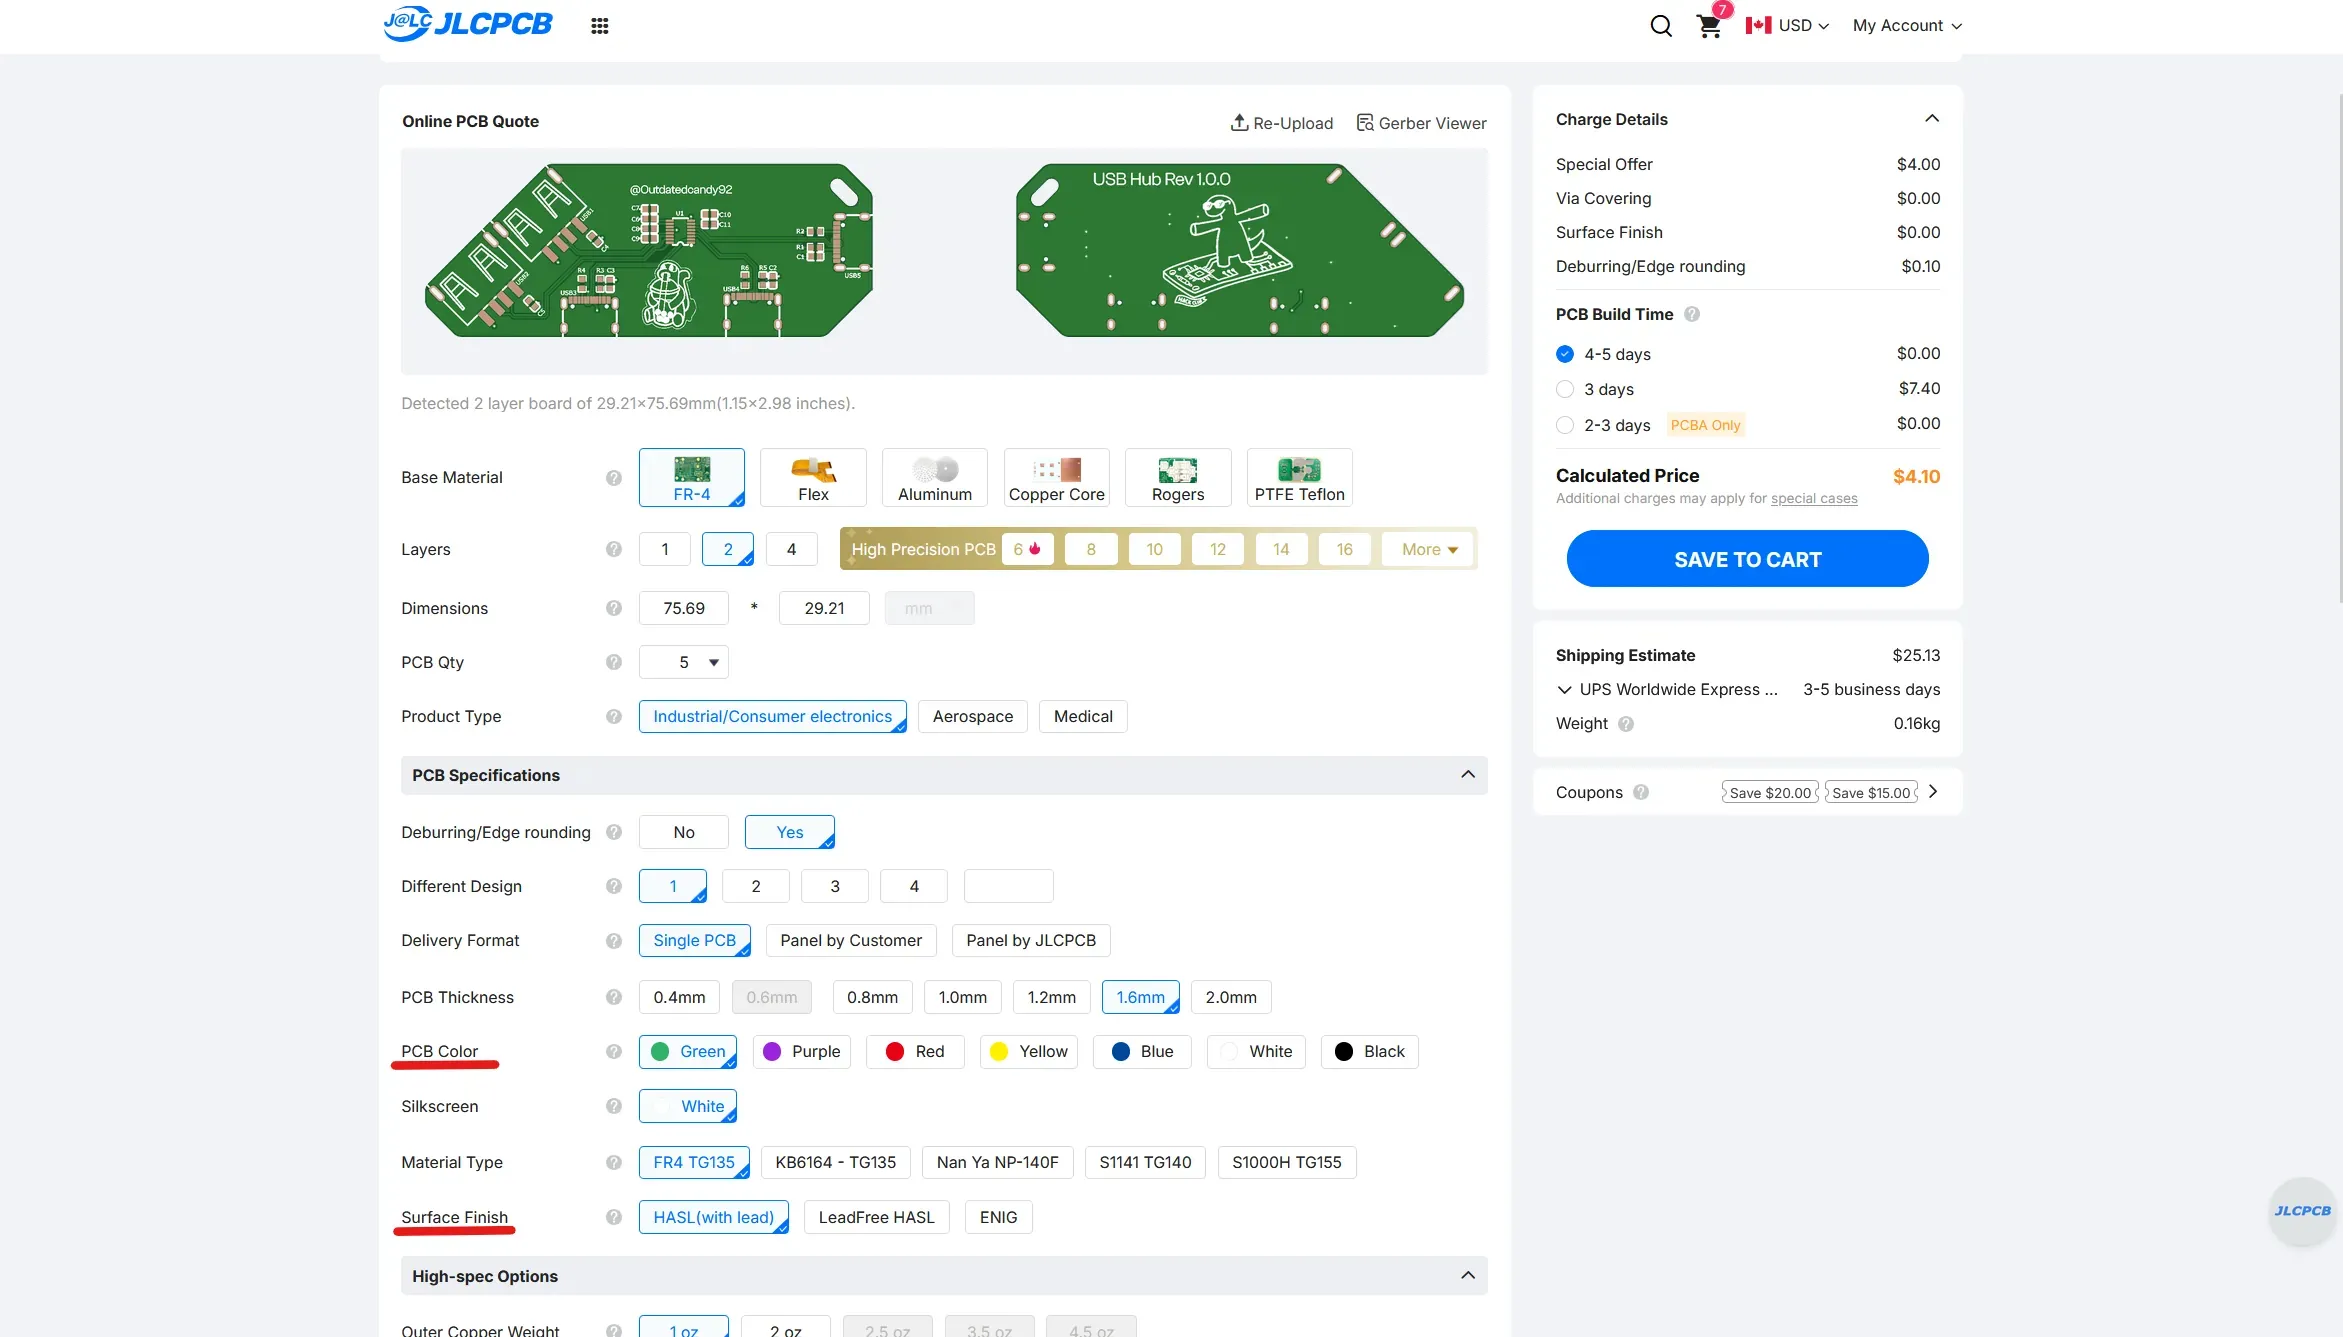This screenshot has height=1337, width=2343.
Task: Open the special cases link
Action: (1813, 498)
